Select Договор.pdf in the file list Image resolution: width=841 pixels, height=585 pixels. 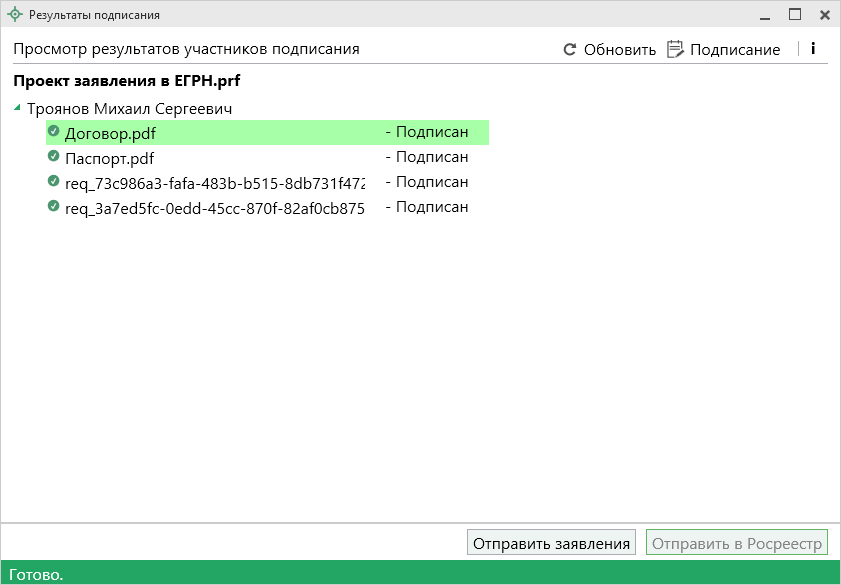click(x=110, y=133)
